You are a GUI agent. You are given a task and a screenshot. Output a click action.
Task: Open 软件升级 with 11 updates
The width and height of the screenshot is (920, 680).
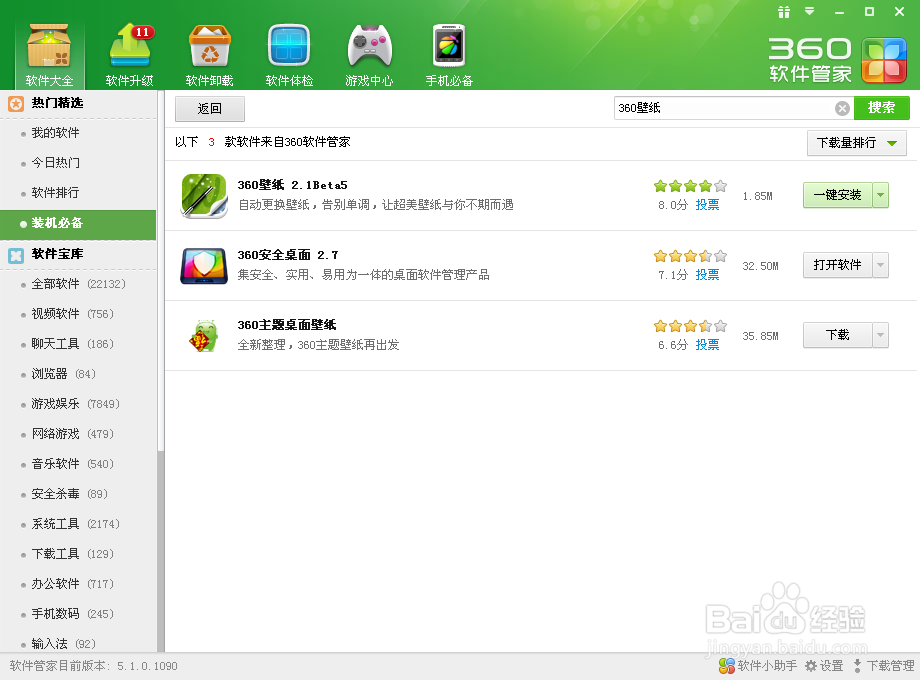130,55
